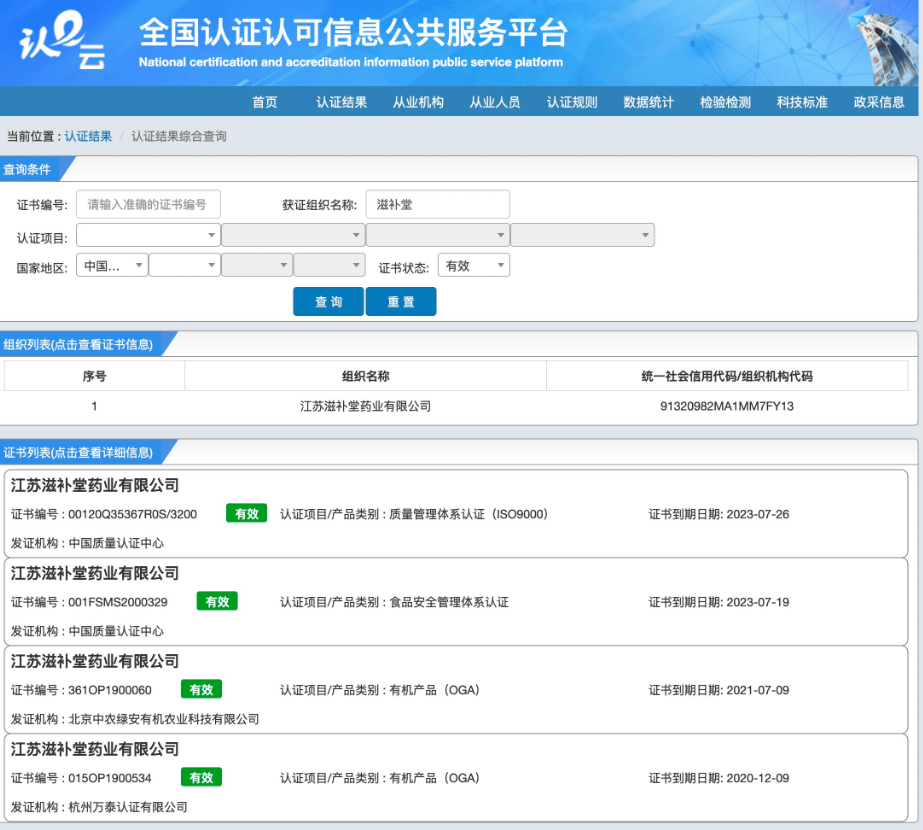Click issuer 杭州万泰认证有限公司

pyautogui.click(x=128, y=807)
